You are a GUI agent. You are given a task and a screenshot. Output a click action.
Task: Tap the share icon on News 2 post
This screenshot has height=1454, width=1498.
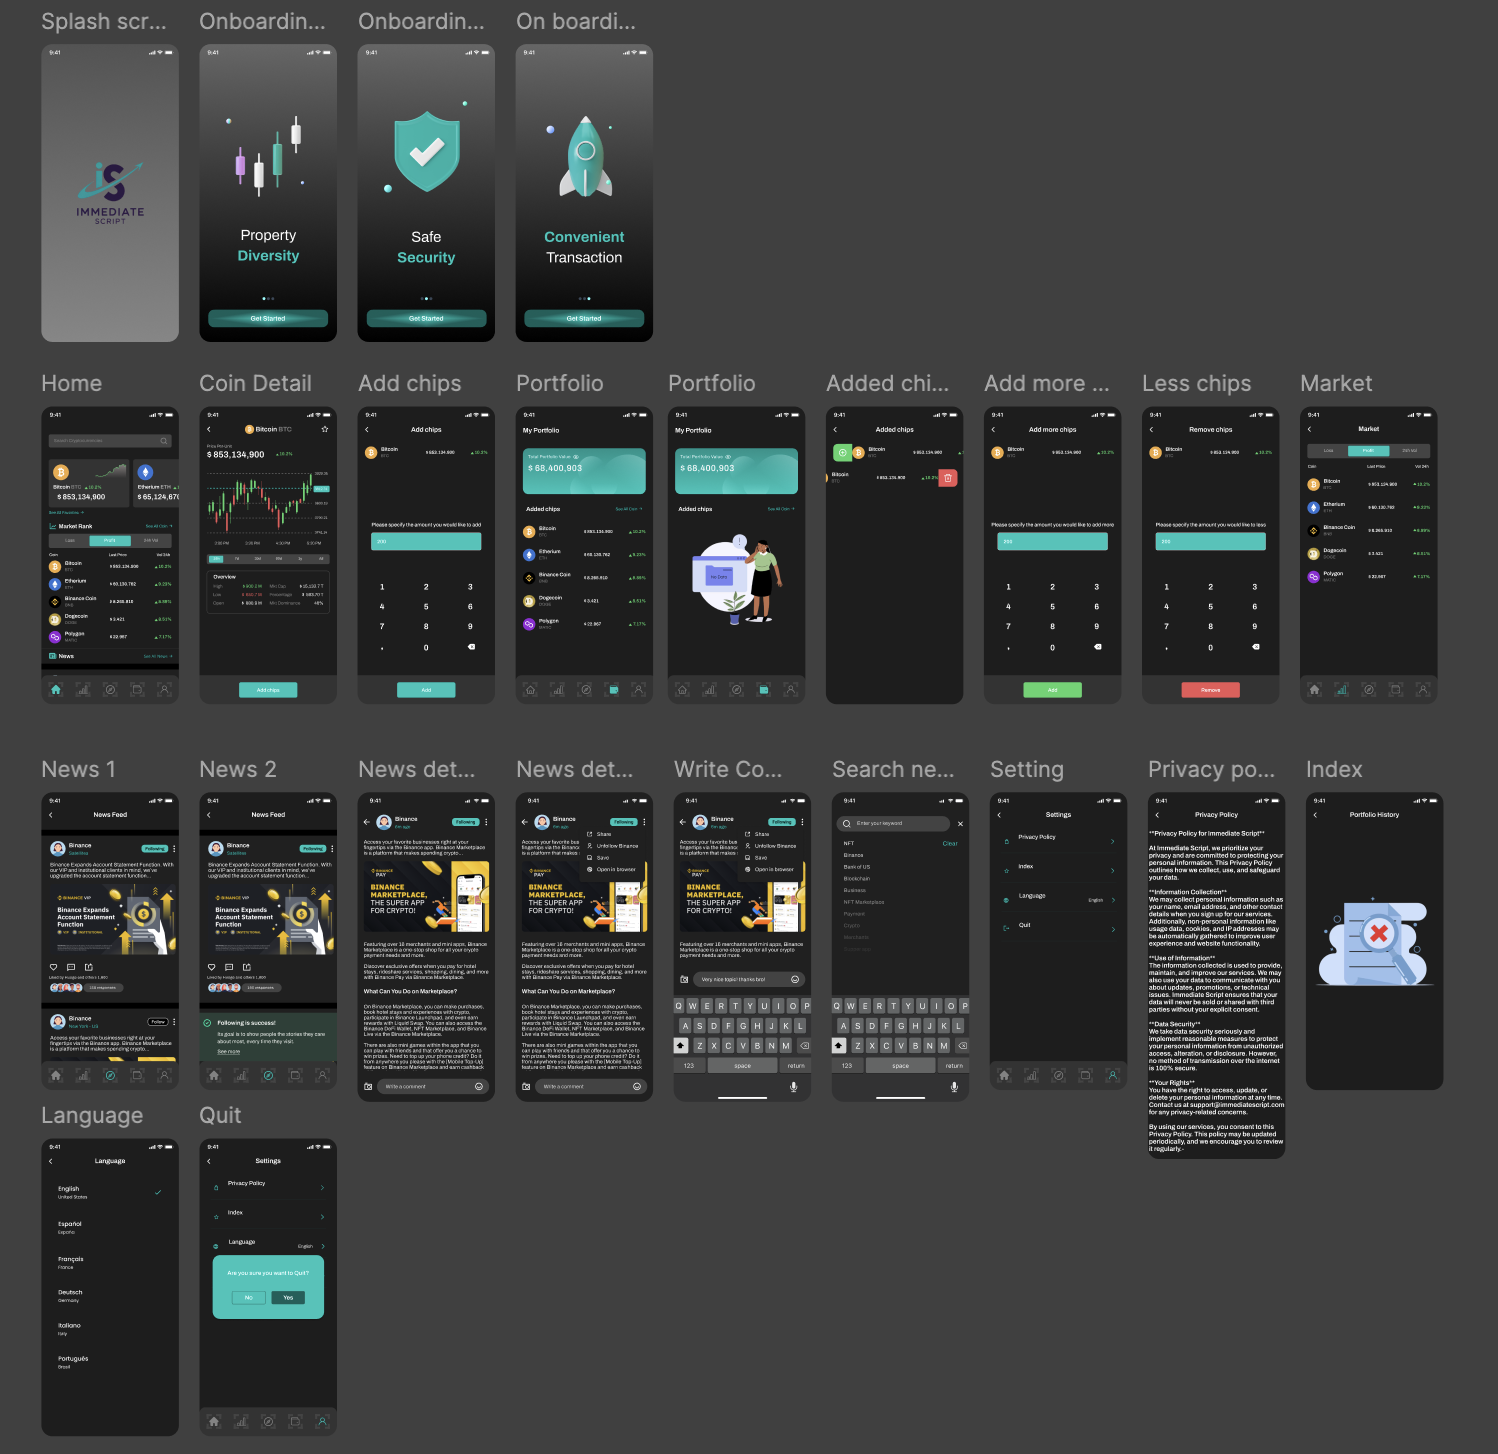[x=246, y=967]
